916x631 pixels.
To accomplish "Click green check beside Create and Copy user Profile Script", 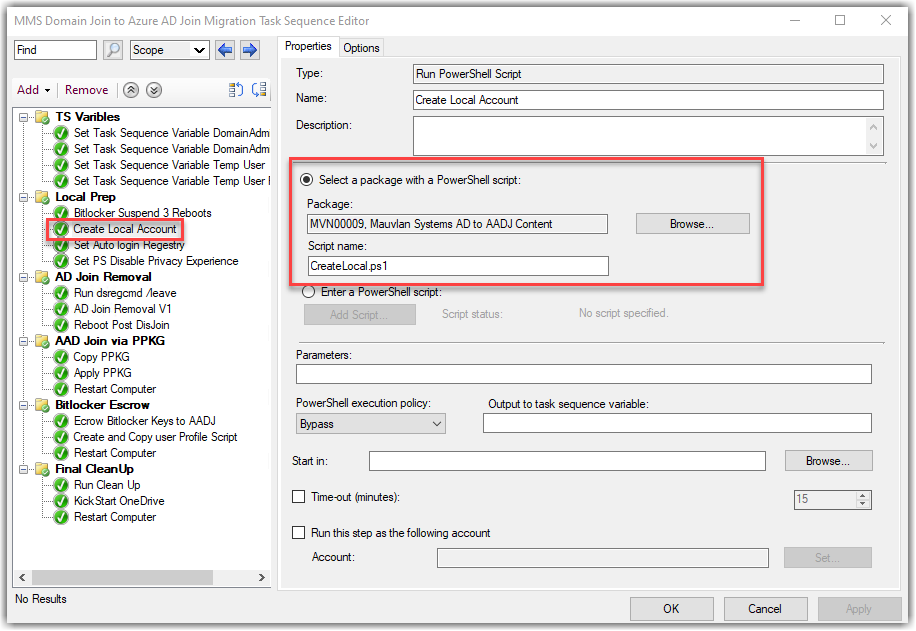I will pyautogui.click(x=61, y=437).
